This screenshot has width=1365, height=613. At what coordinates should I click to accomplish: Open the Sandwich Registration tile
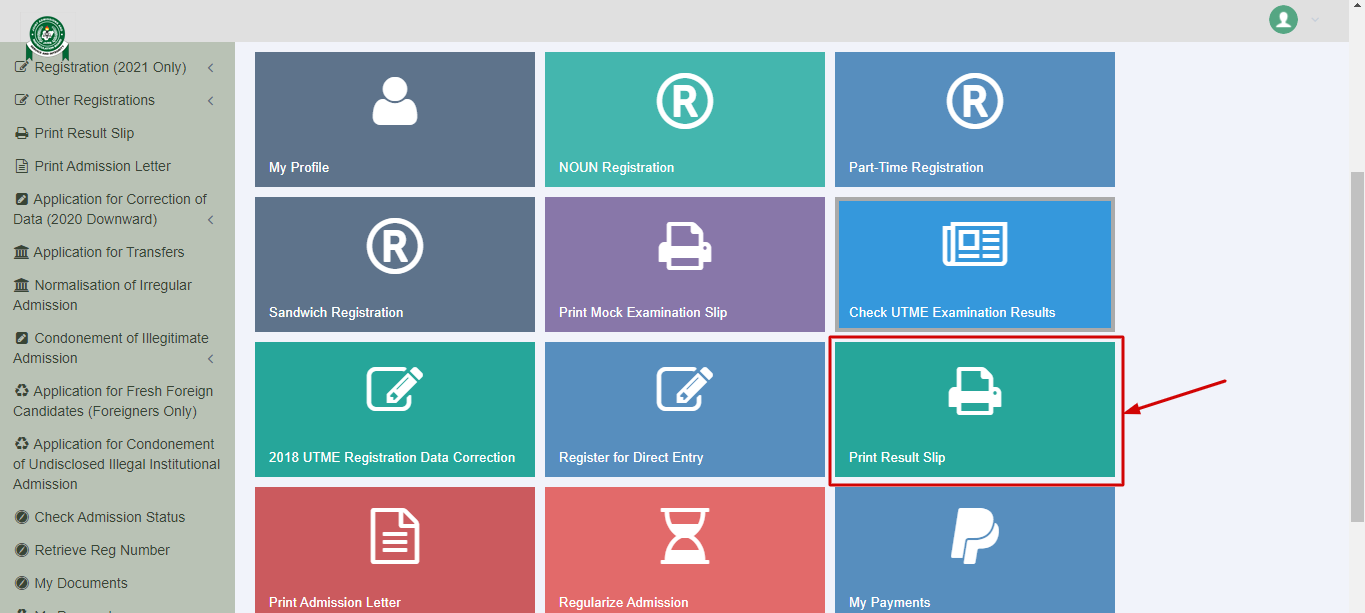pyautogui.click(x=394, y=264)
